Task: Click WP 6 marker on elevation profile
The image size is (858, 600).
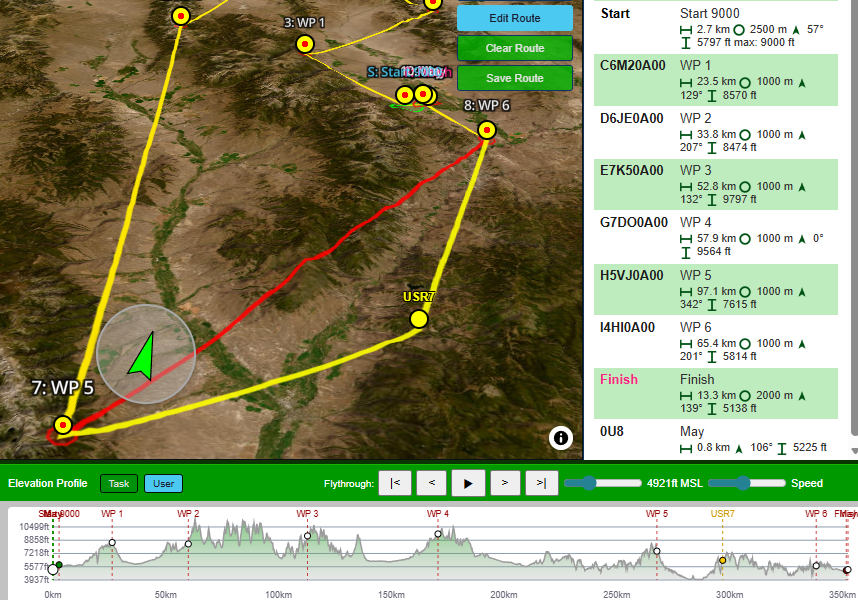Action: pos(816,566)
